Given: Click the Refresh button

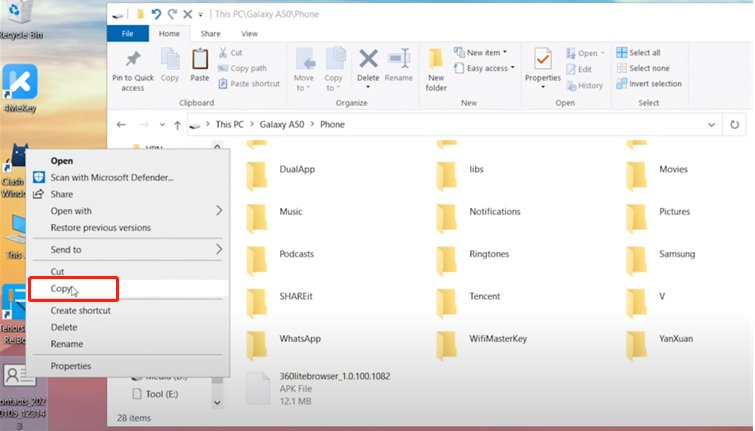Looking at the screenshot, I should [x=734, y=125].
